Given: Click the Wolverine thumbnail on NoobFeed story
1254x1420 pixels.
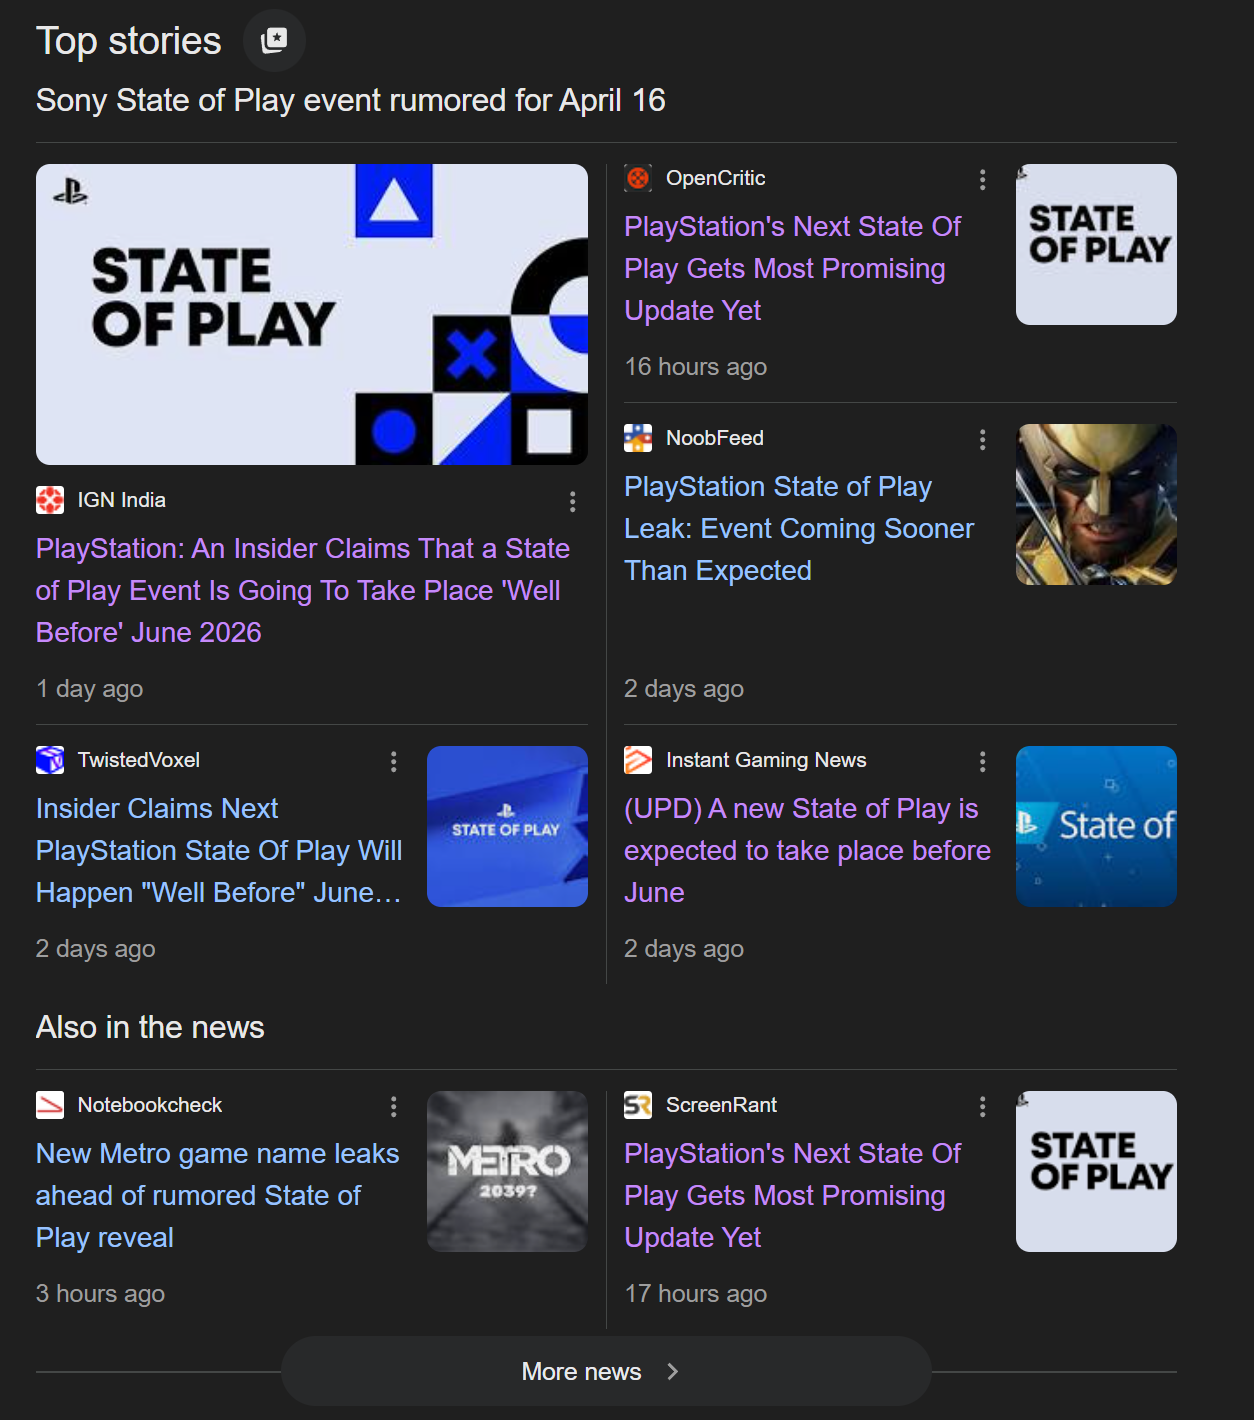Looking at the screenshot, I should [1096, 504].
